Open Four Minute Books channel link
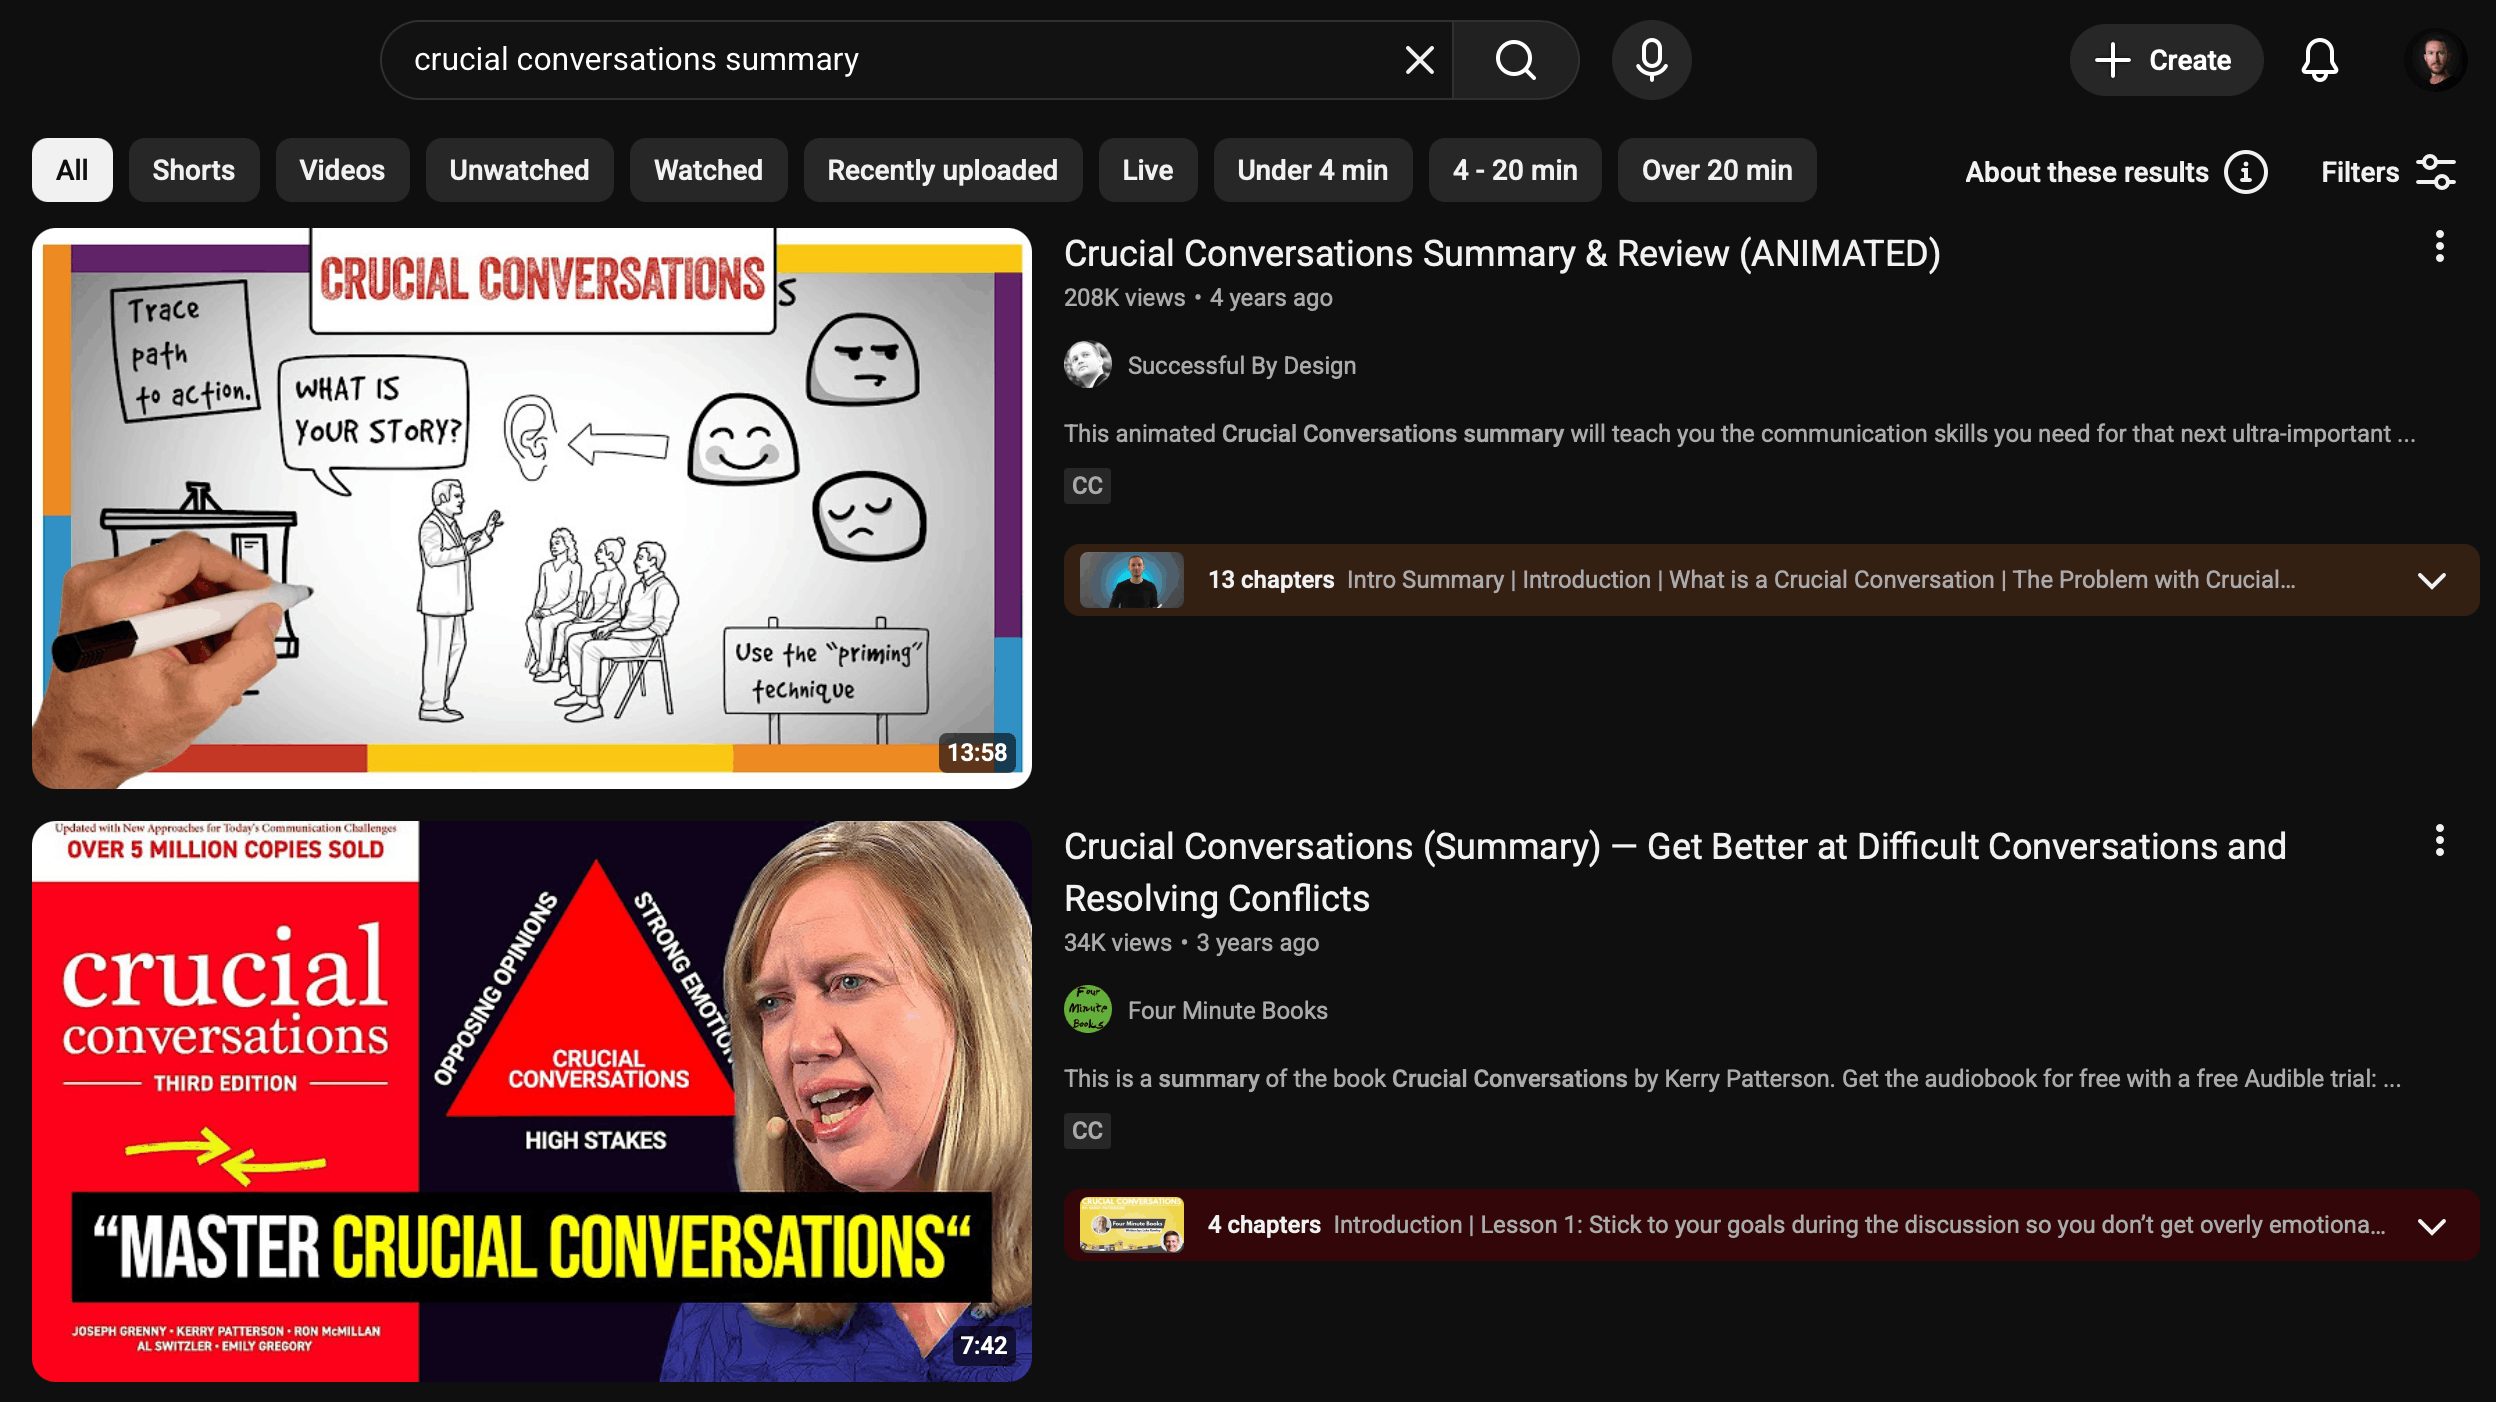The height and width of the screenshot is (1402, 2496). (x=1227, y=1010)
